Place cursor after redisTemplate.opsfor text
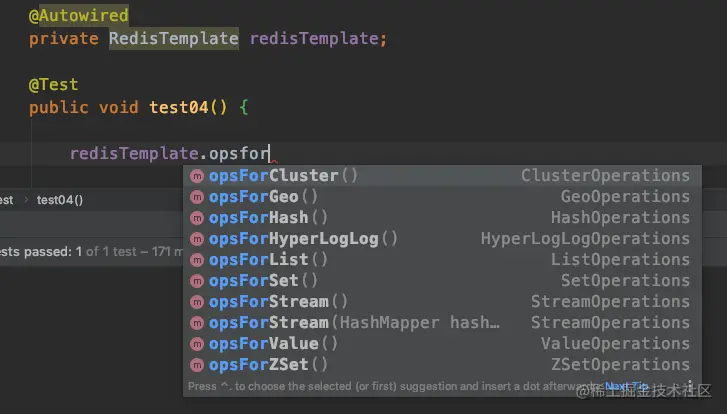 (270, 154)
